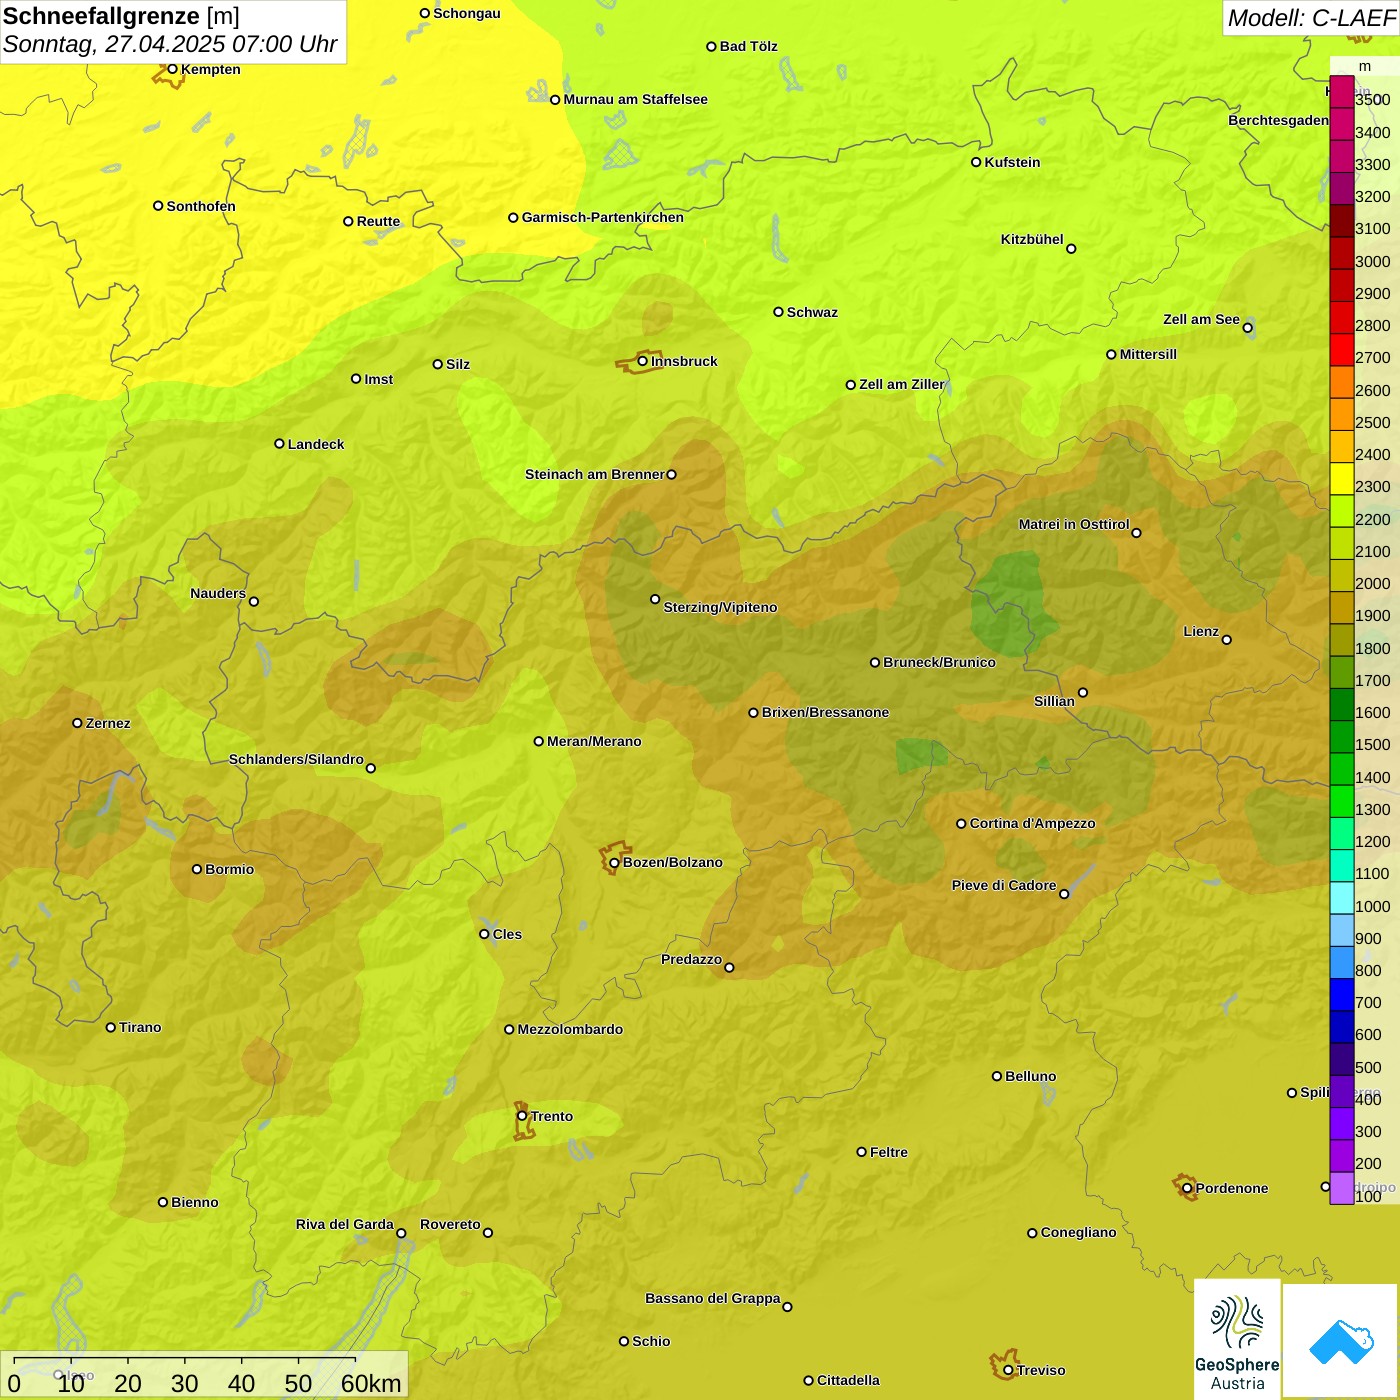Click the Trento city outline marker

tap(523, 1121)
